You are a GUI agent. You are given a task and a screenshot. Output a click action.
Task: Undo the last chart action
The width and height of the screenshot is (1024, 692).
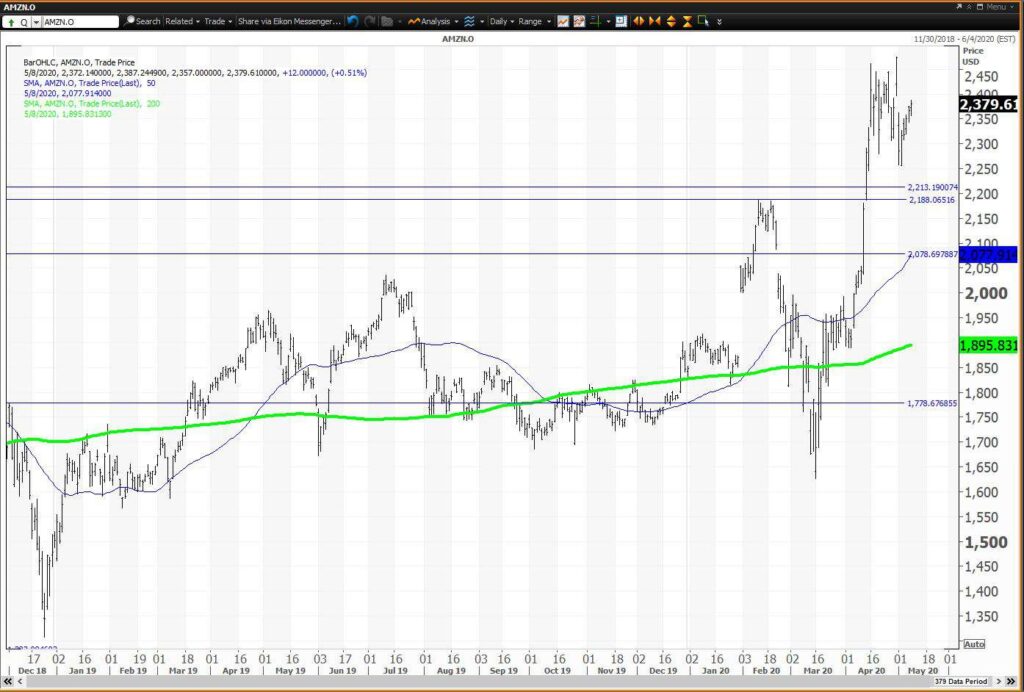[353, 21]
